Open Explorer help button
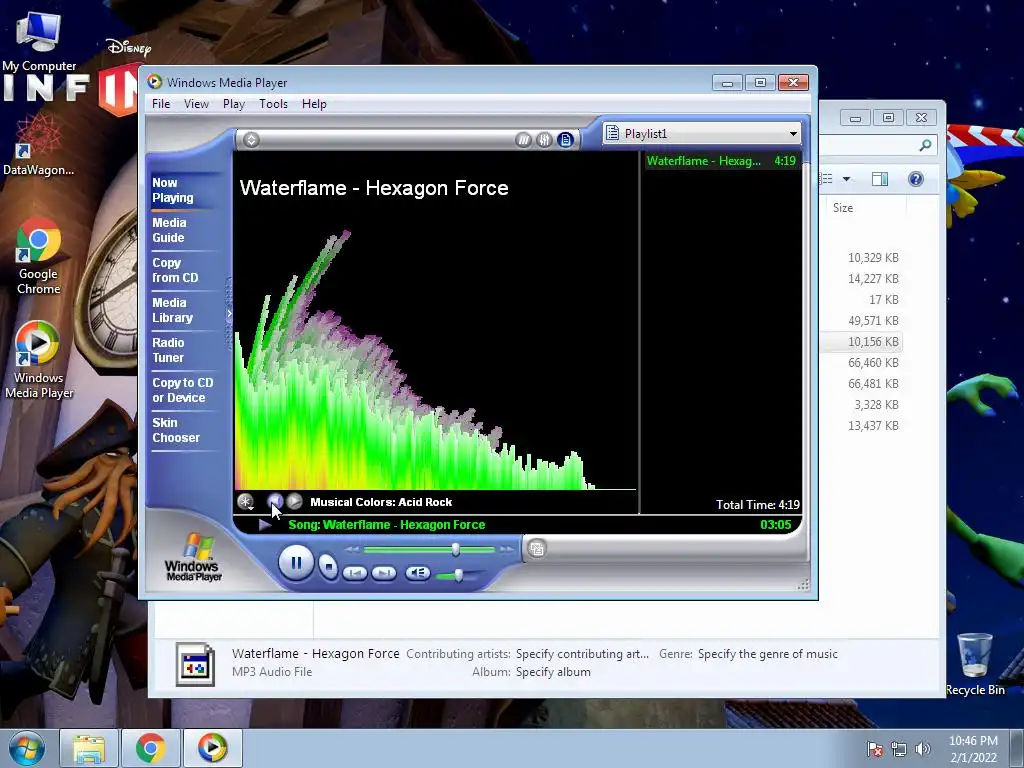This screenshot has width=1024, height=768. pos(916,179)
